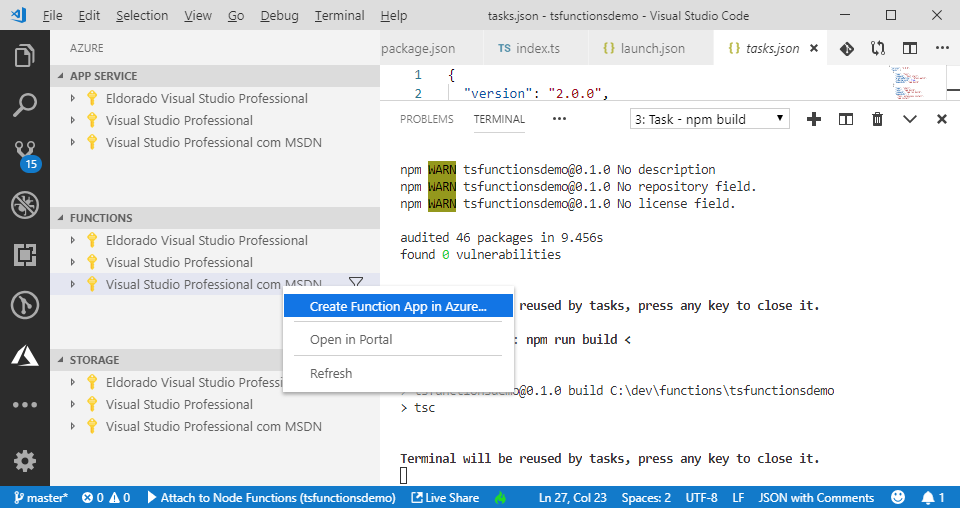Create a new terminal with plus icon
The width and height of the screenshot is (960, 508).
pyautogui.click(x=814, y=119)
